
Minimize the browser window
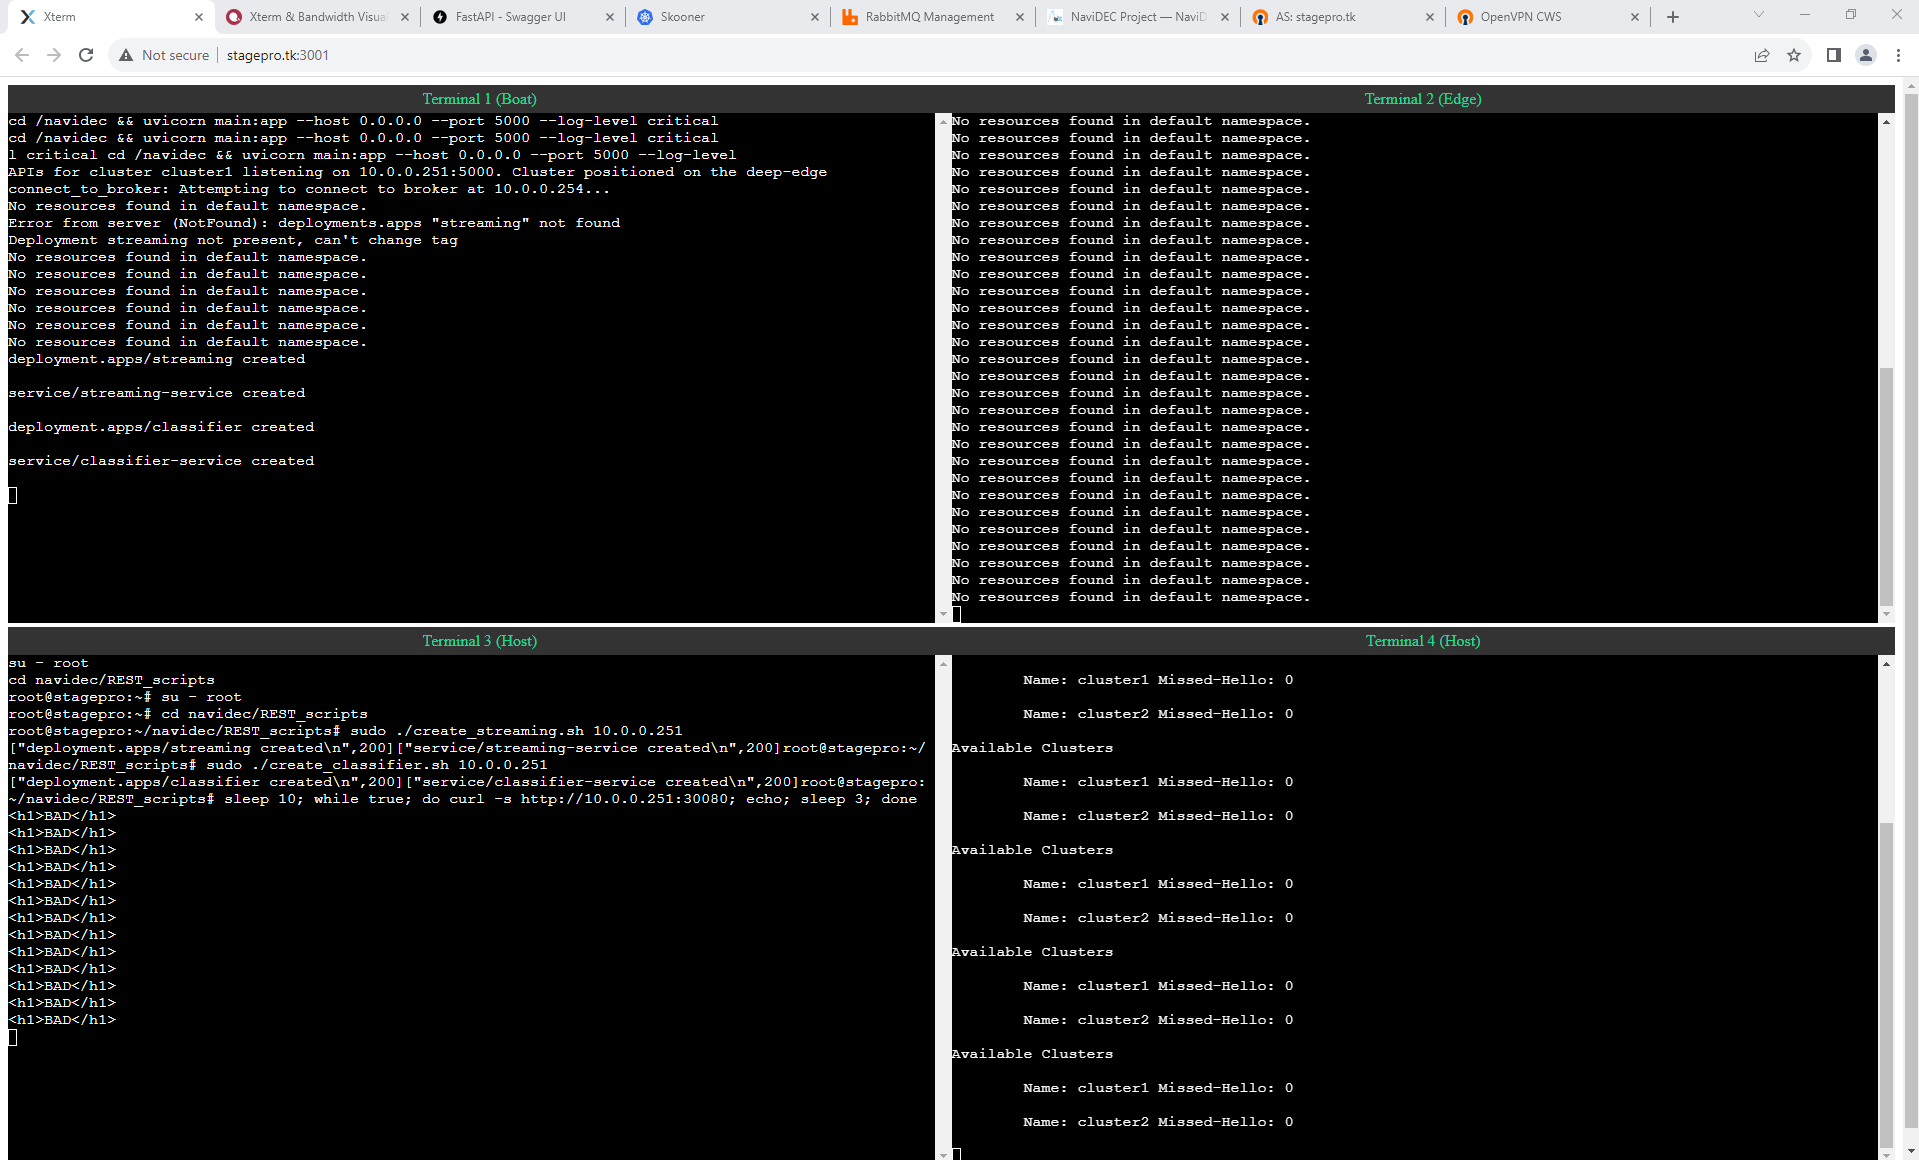coord(1805,14)
